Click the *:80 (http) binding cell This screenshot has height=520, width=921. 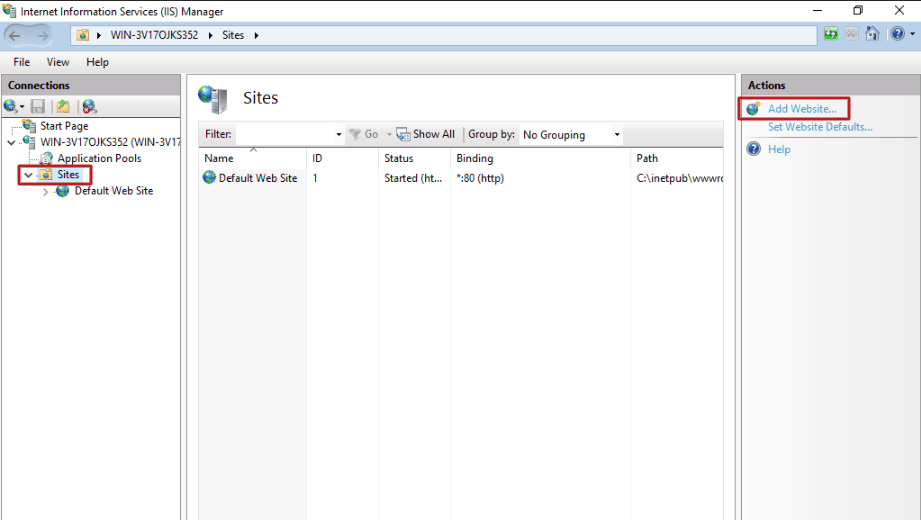point(480,178)
